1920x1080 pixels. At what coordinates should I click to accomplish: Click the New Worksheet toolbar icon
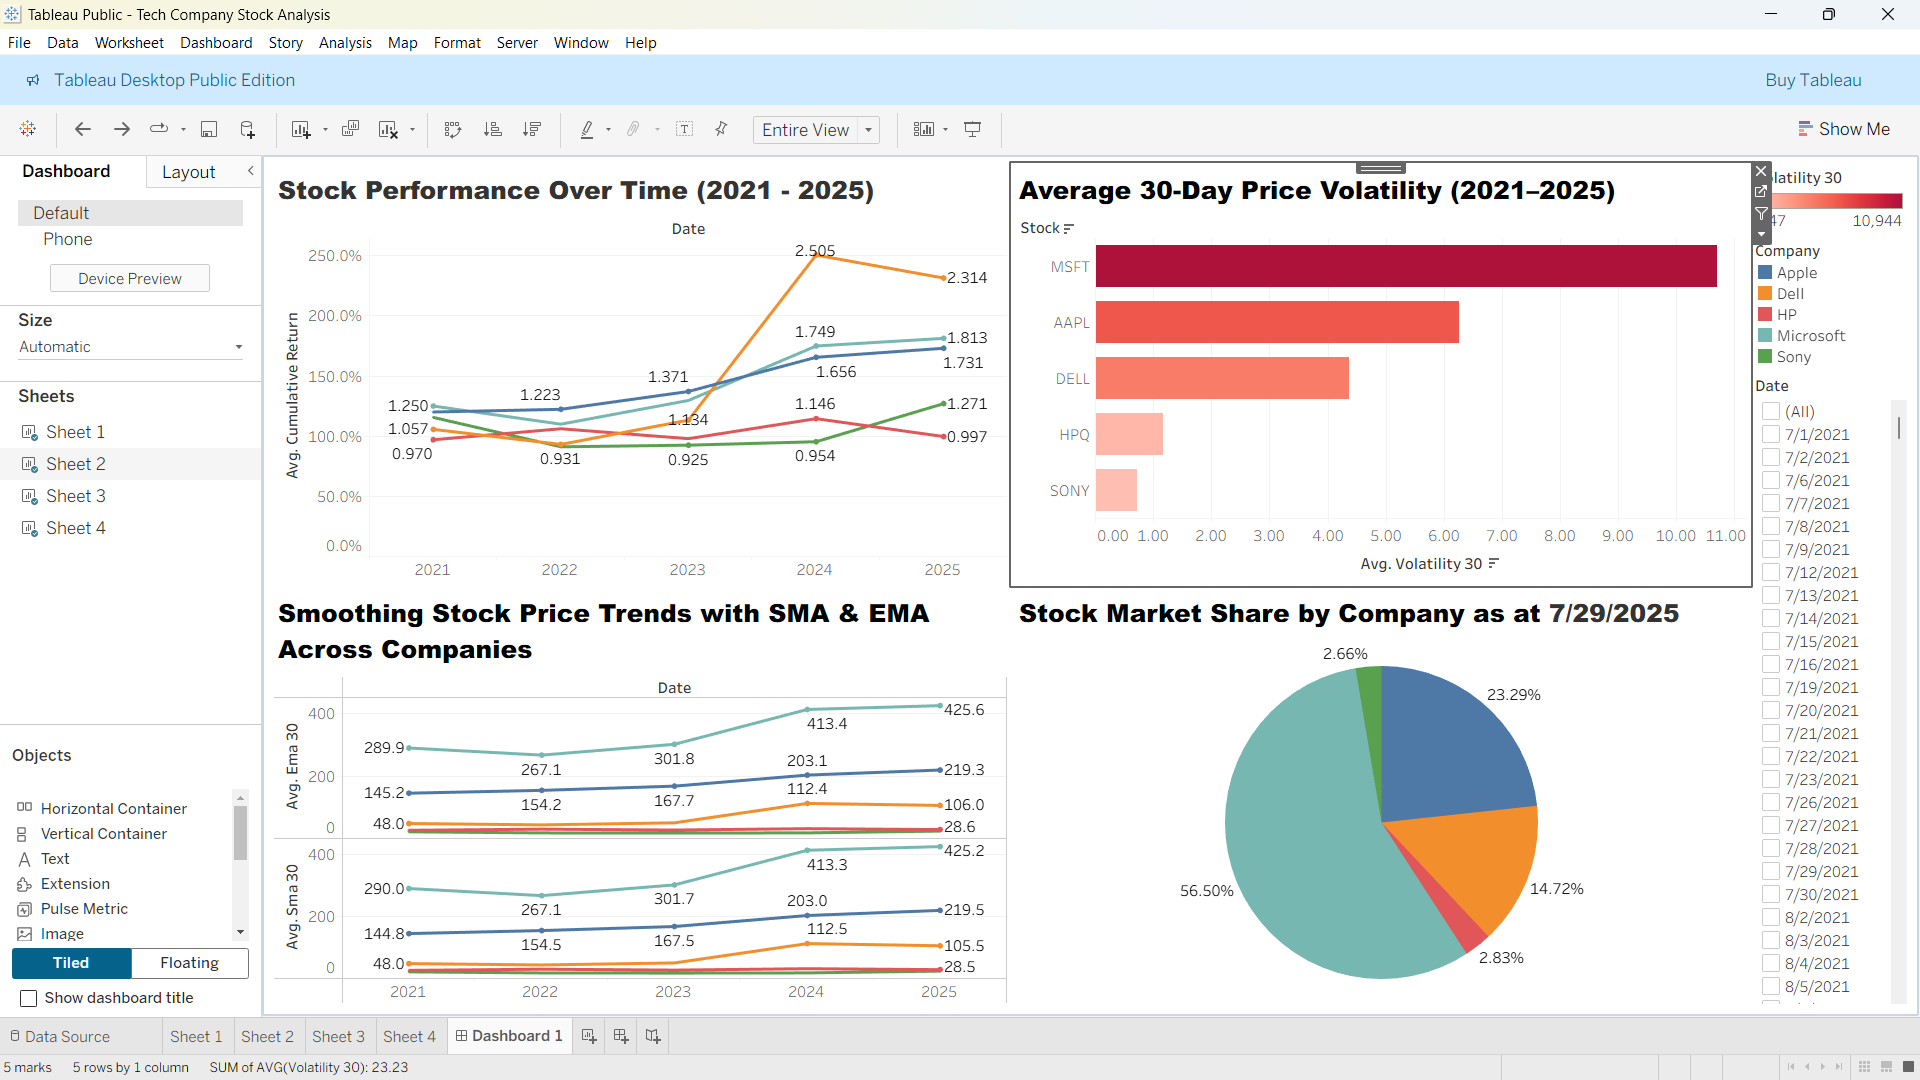tap(300, 129)
